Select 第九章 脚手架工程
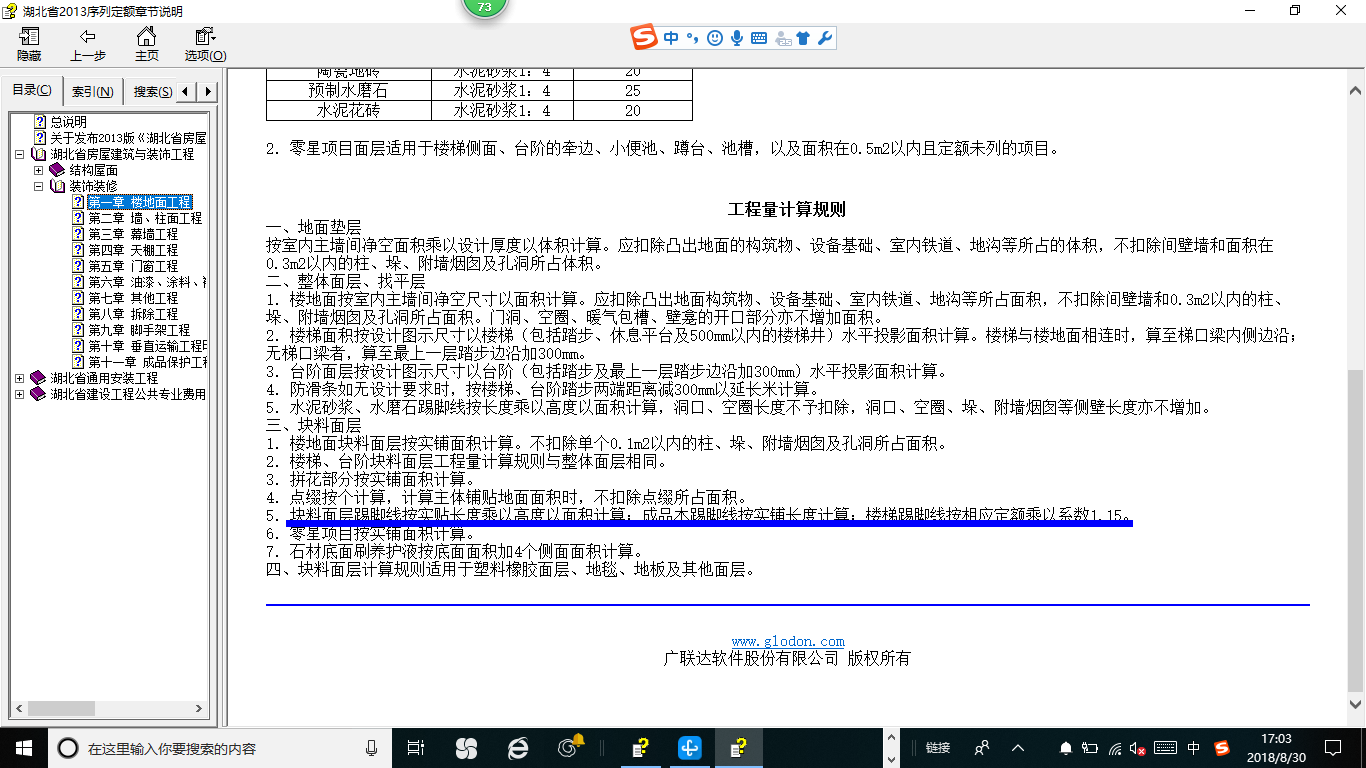 tap(138, 330)
